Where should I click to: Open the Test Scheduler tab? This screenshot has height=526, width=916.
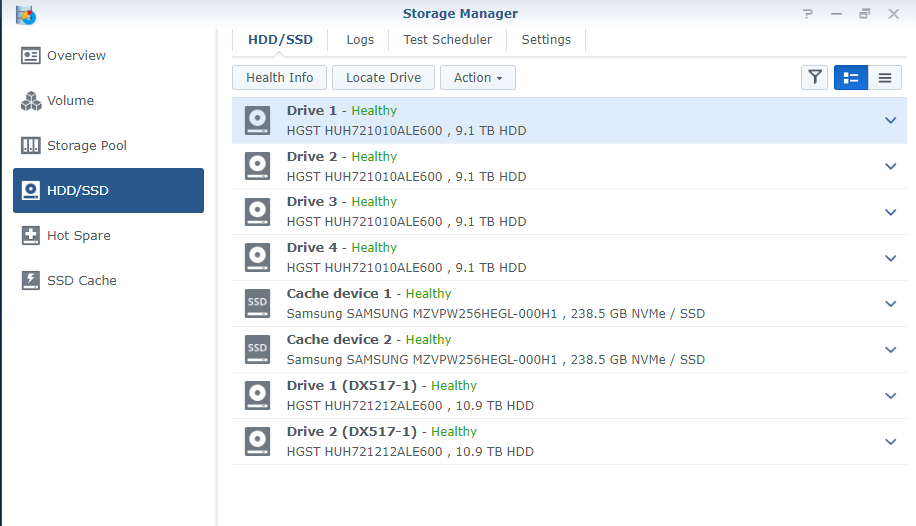pyautogui.click(x=447, y=40)
